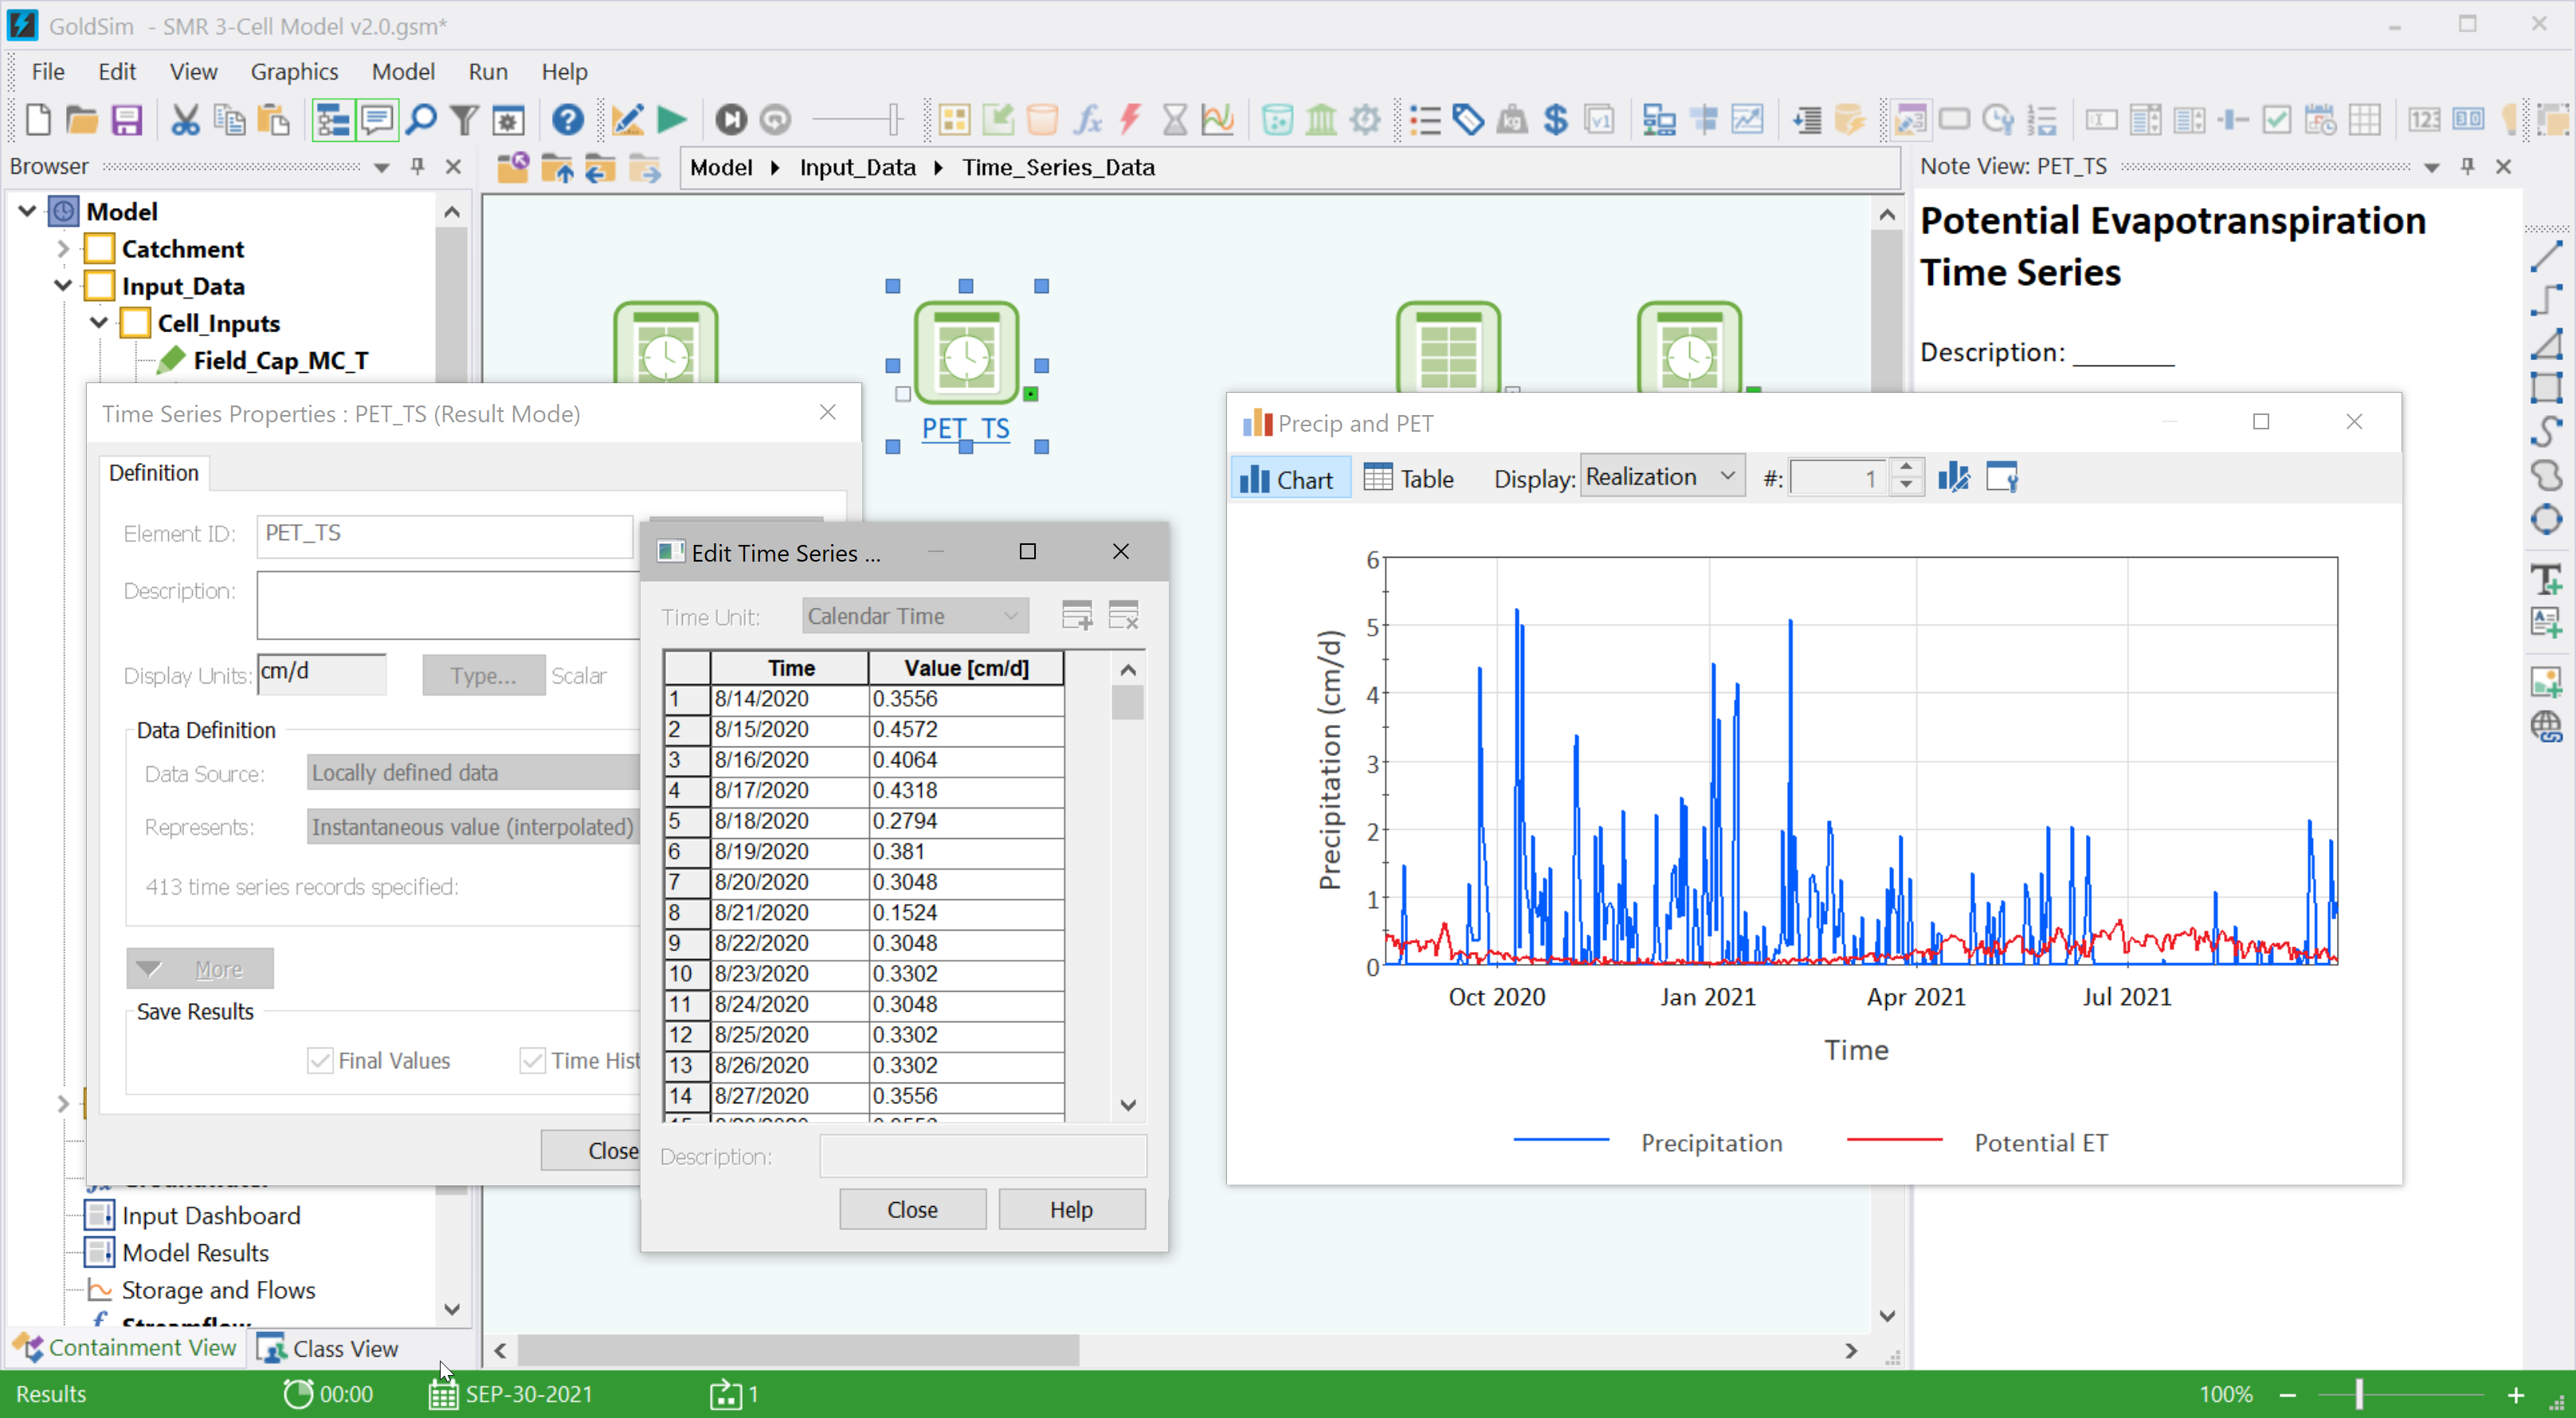This screenshot has height=1418, width=2576.
Task: Click the Filter funnel icon
Action: pyautogui.click(x=464, y=120)
